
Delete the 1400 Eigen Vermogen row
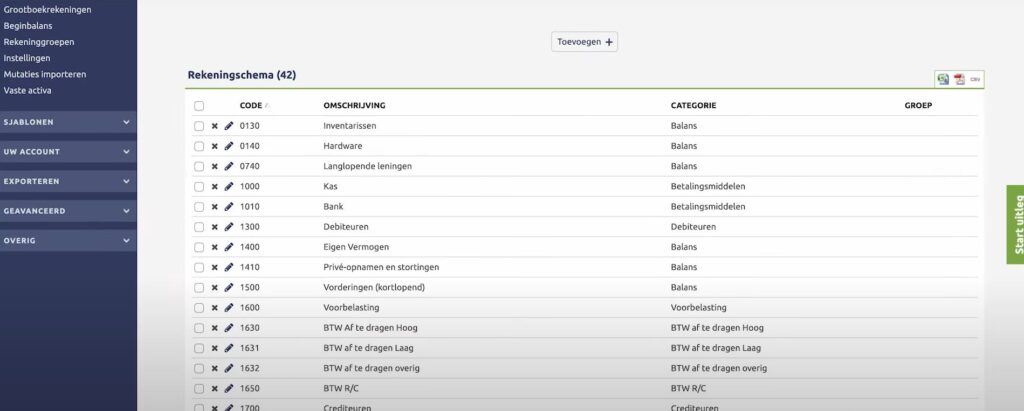(x=214, y=247)
